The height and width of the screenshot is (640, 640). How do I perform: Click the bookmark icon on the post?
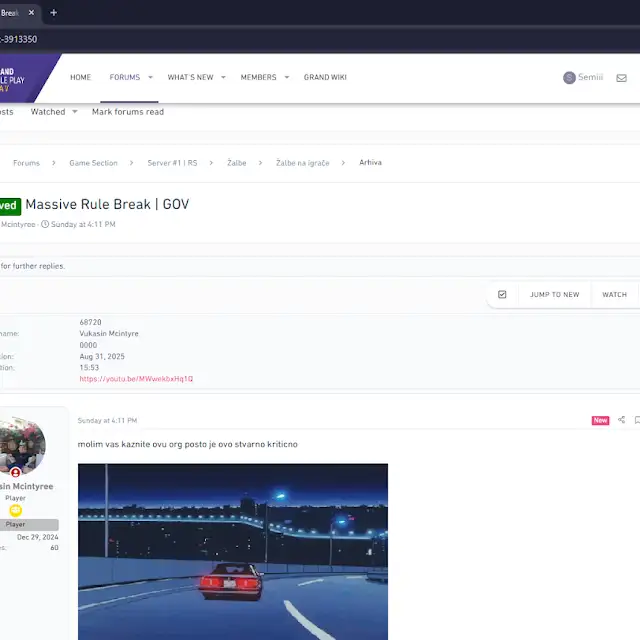click(x=637, y=420)
